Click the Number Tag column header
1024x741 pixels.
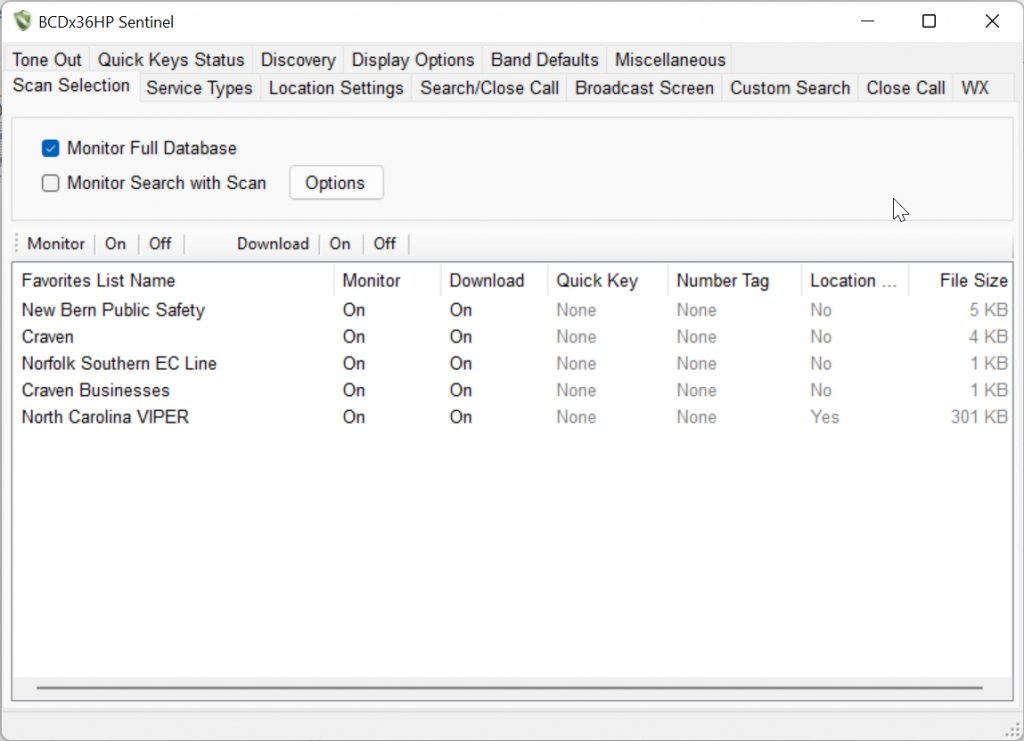coord(735,281)
